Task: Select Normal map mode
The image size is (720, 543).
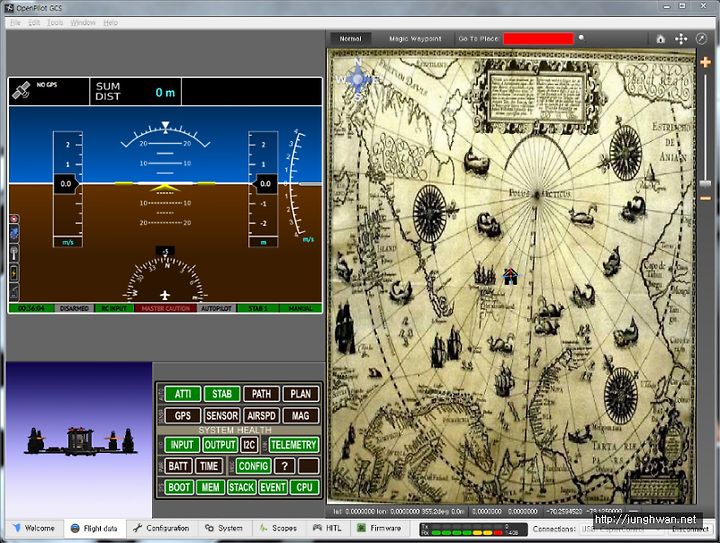Action: (350, 39)
